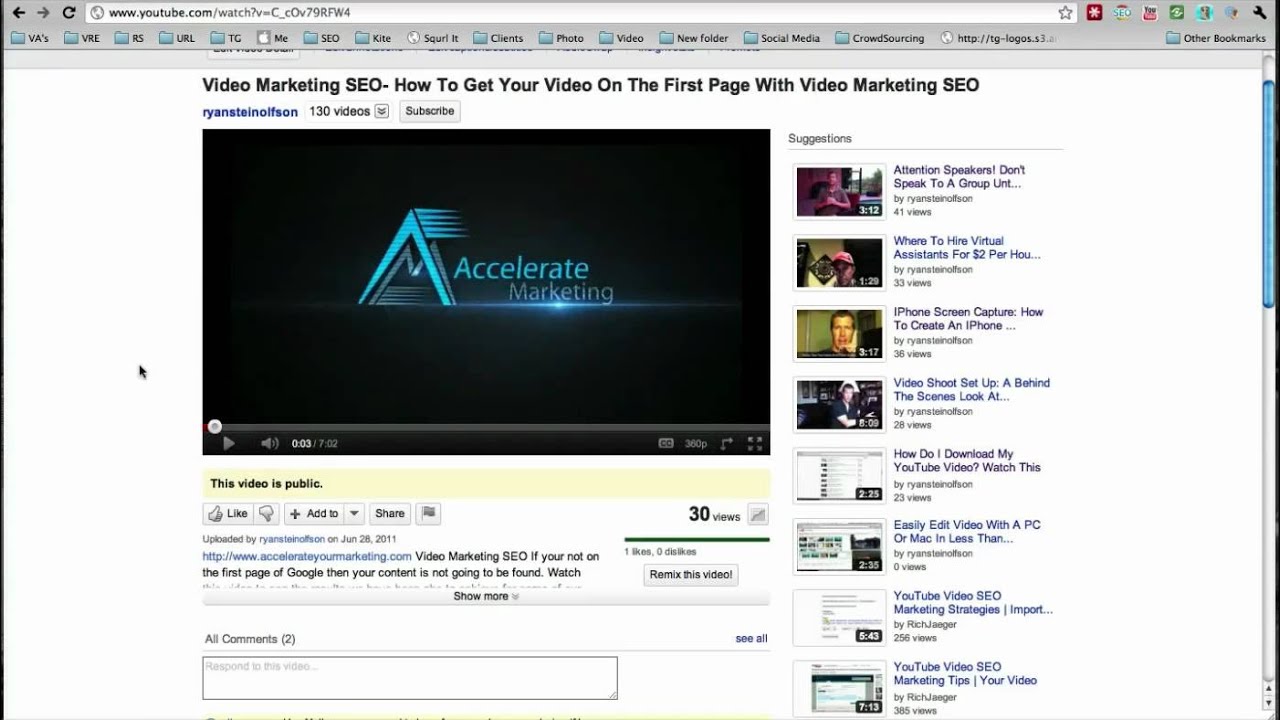
Task: Flag the video as inappropriate
Action: 429,514
